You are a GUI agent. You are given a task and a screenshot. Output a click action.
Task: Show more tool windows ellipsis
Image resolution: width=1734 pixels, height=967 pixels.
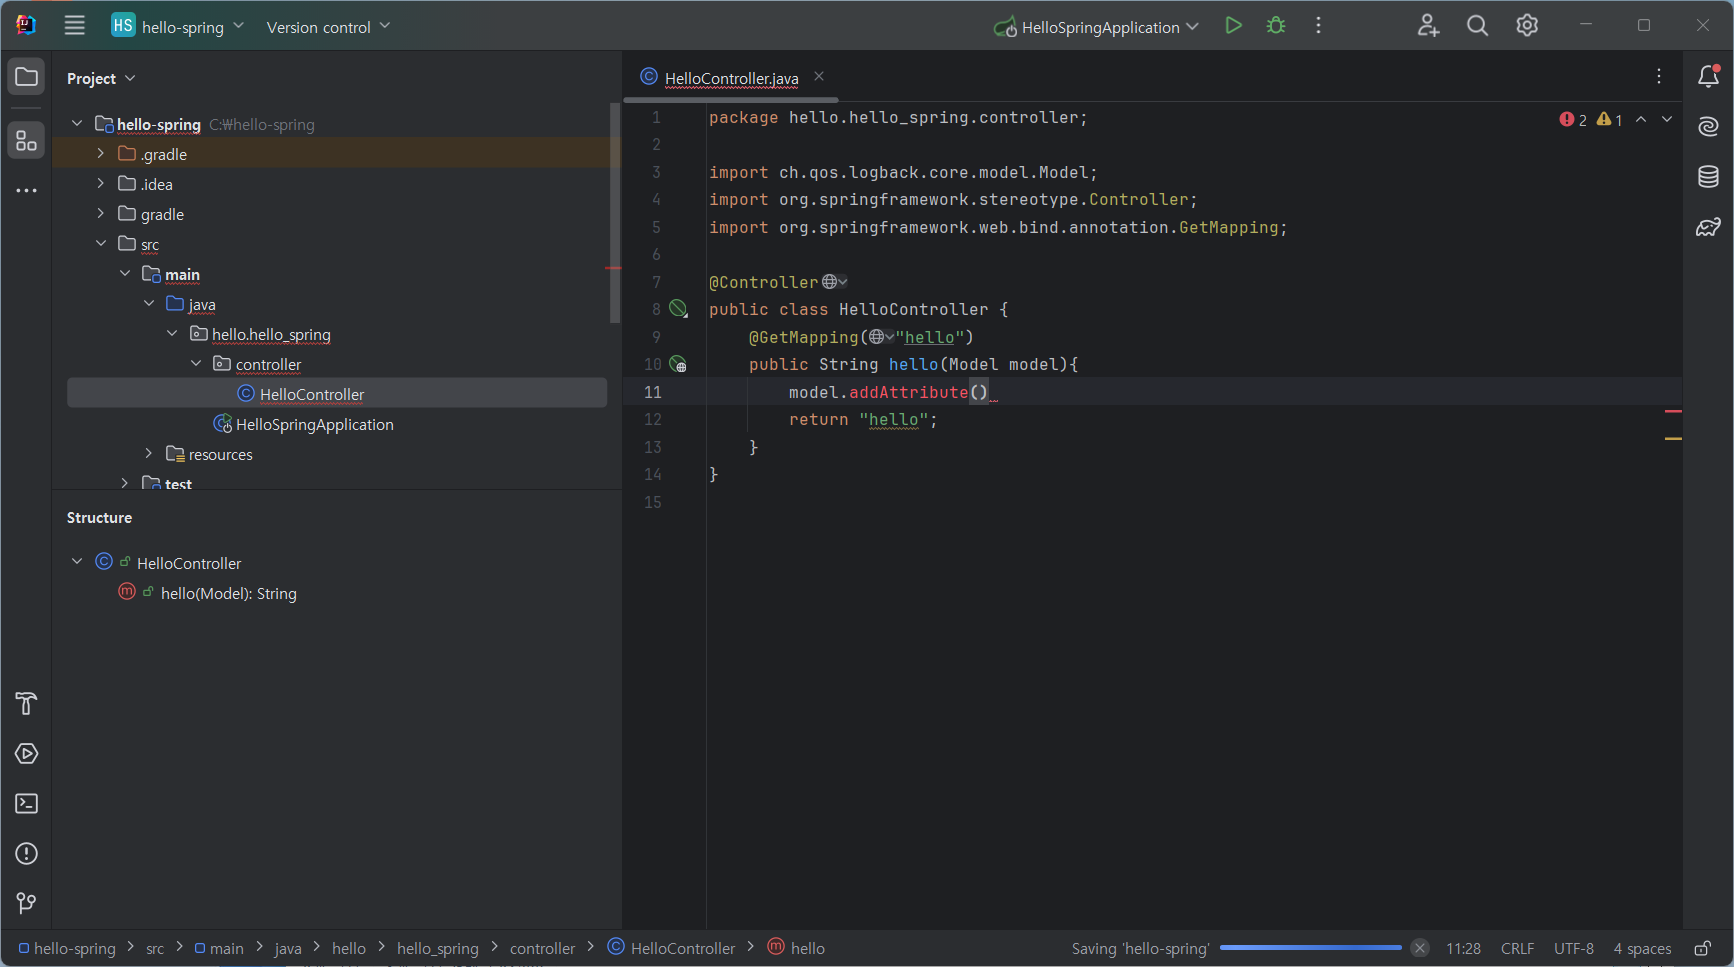click(x=27, y=190)
